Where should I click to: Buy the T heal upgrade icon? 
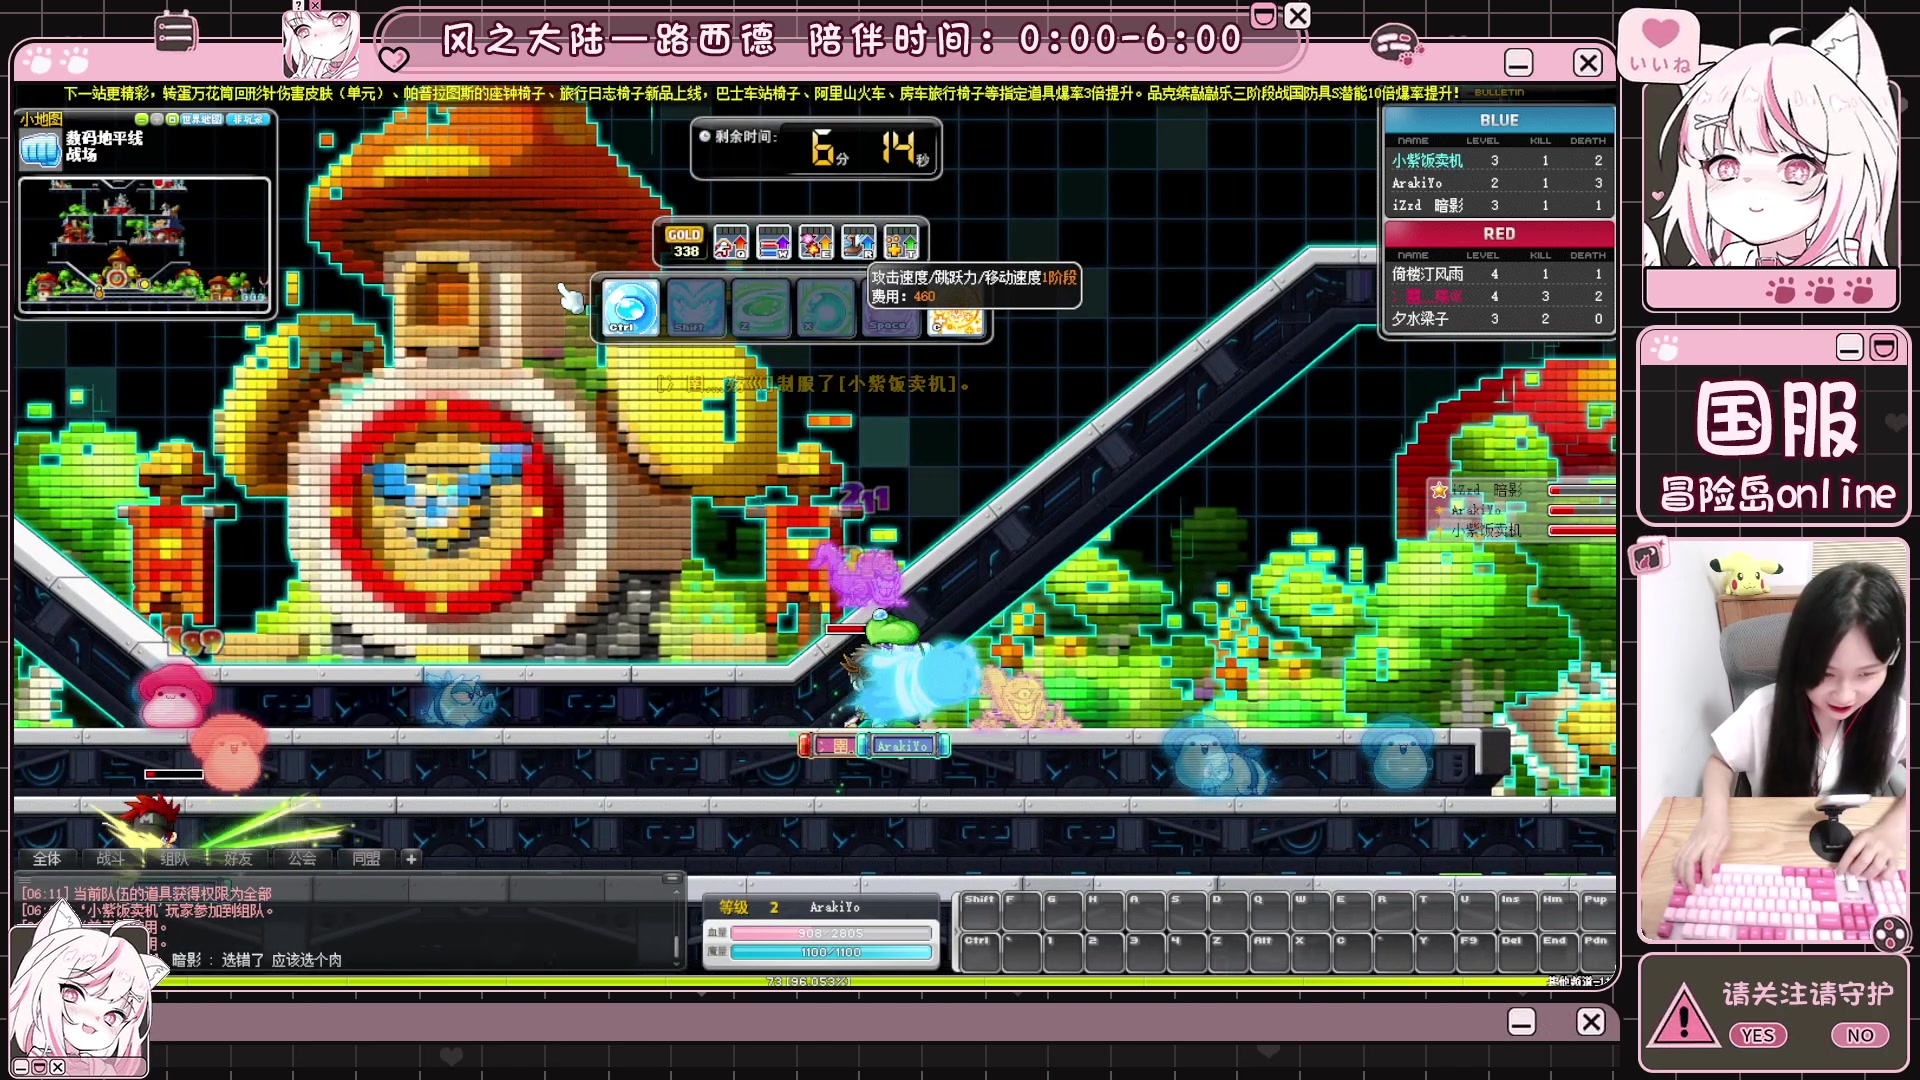(x=901, y=242)
